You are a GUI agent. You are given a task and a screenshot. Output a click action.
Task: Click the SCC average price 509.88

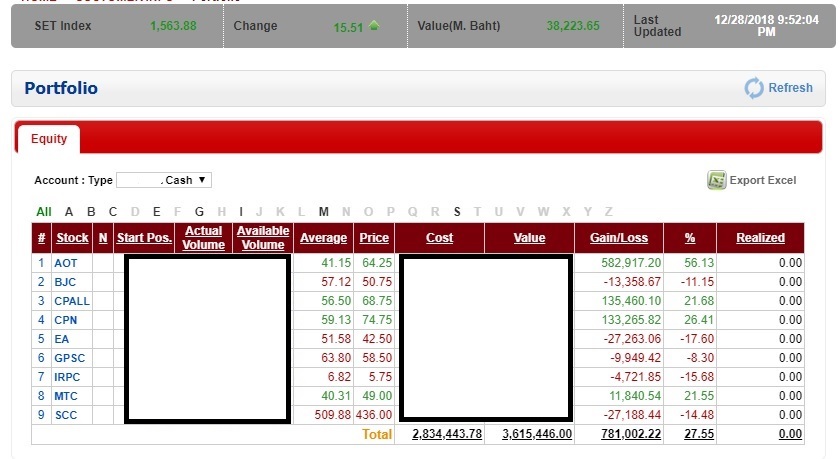tap(333, 415)
